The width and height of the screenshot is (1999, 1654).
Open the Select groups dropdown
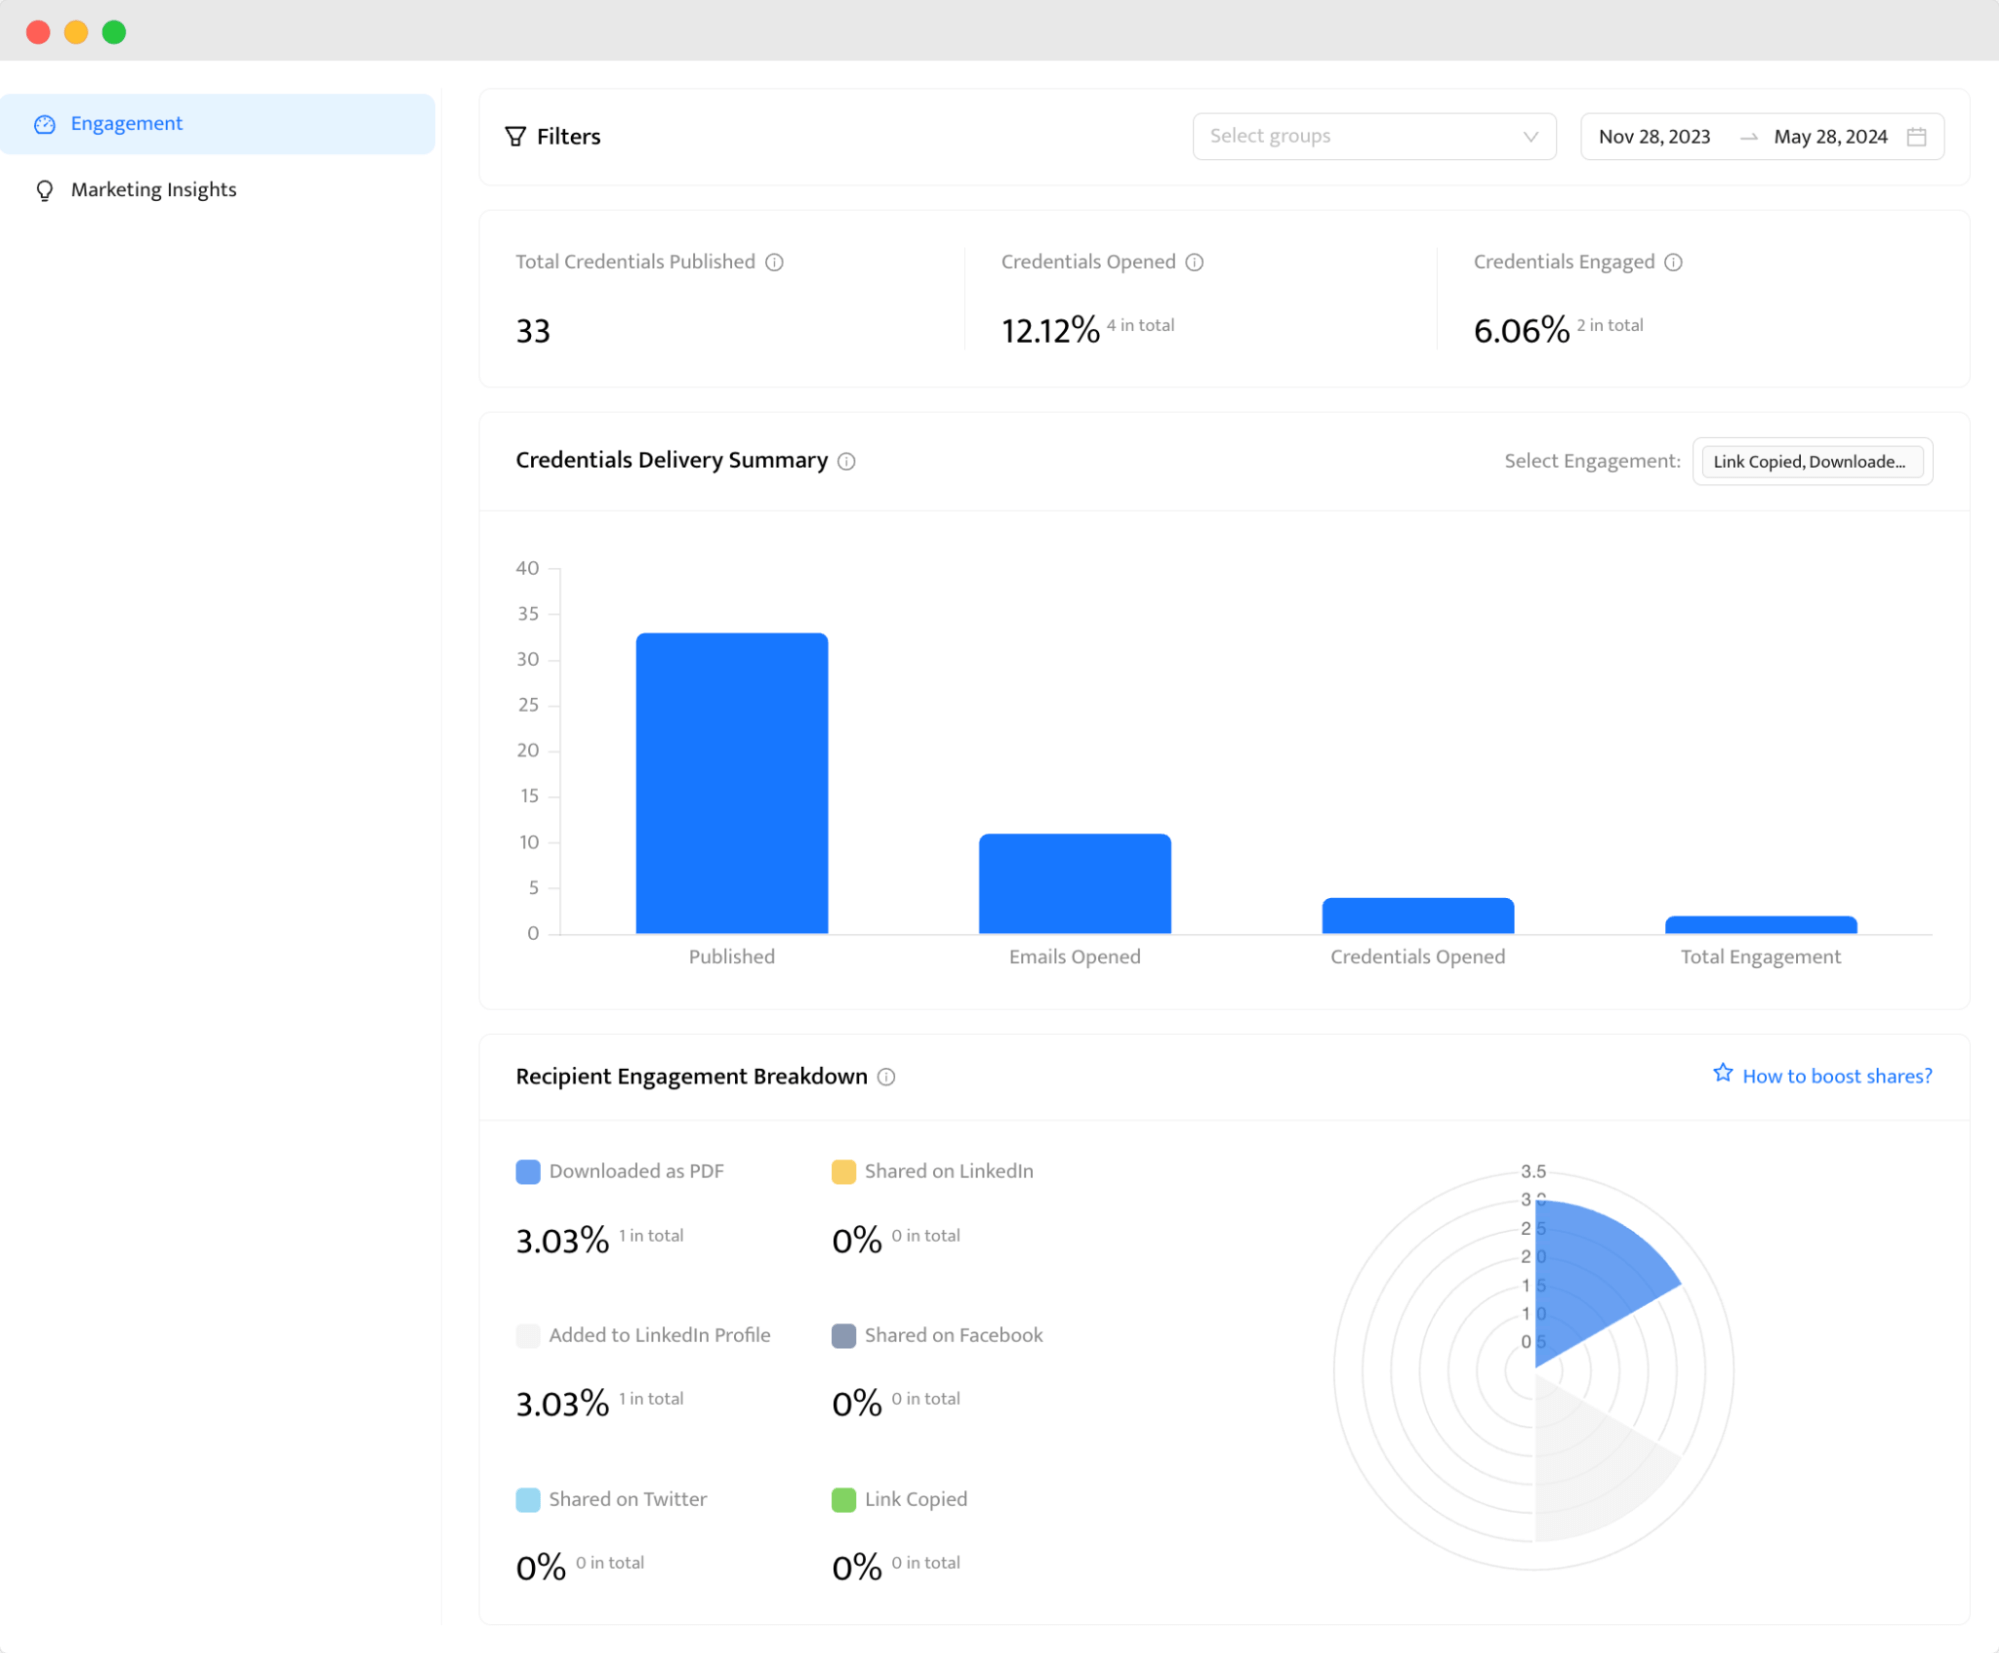coord(1374,137)
